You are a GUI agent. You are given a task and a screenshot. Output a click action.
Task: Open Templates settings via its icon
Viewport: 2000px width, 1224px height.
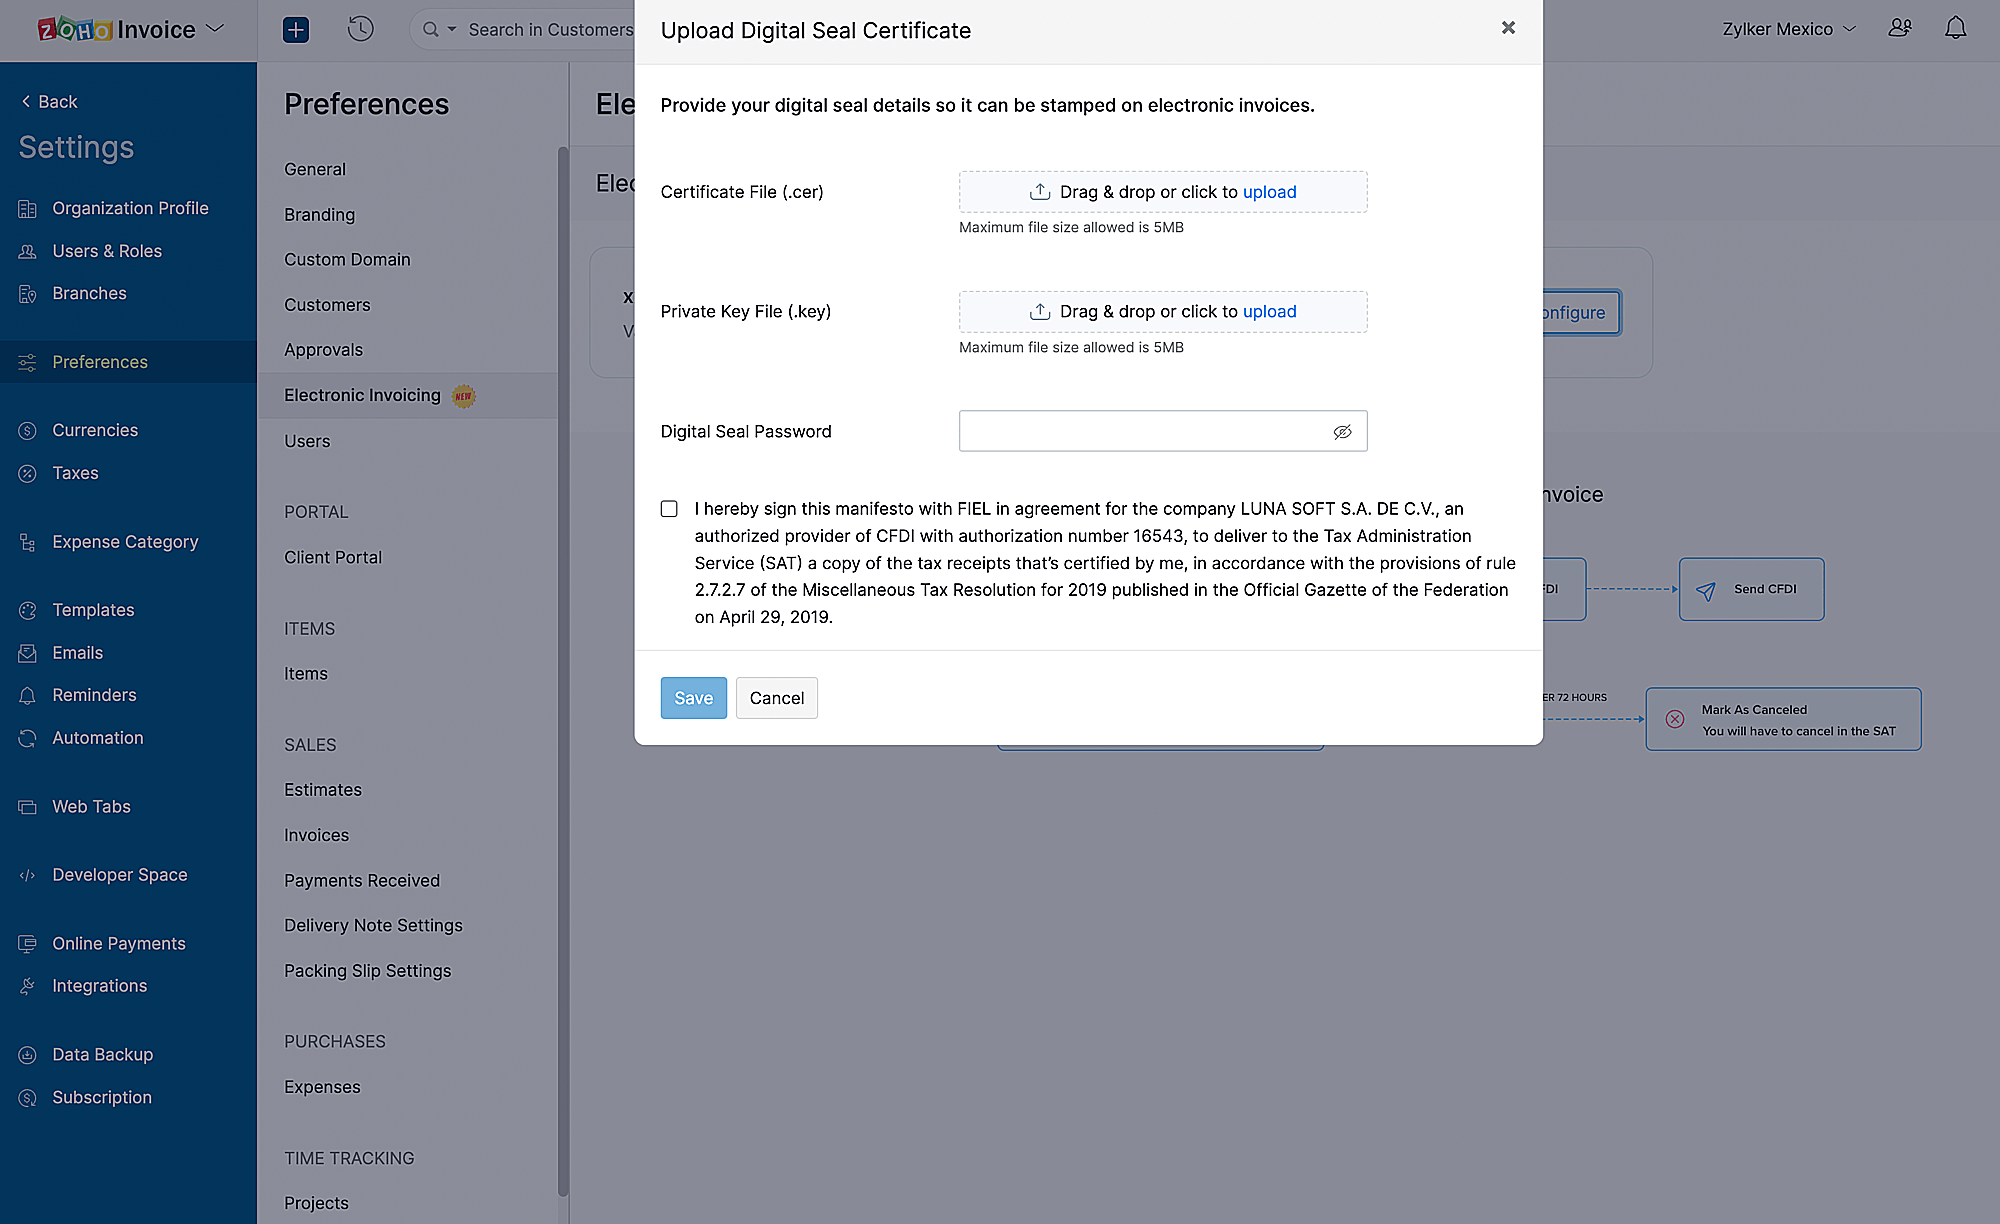pyautogui.click(x=27, y=609)
